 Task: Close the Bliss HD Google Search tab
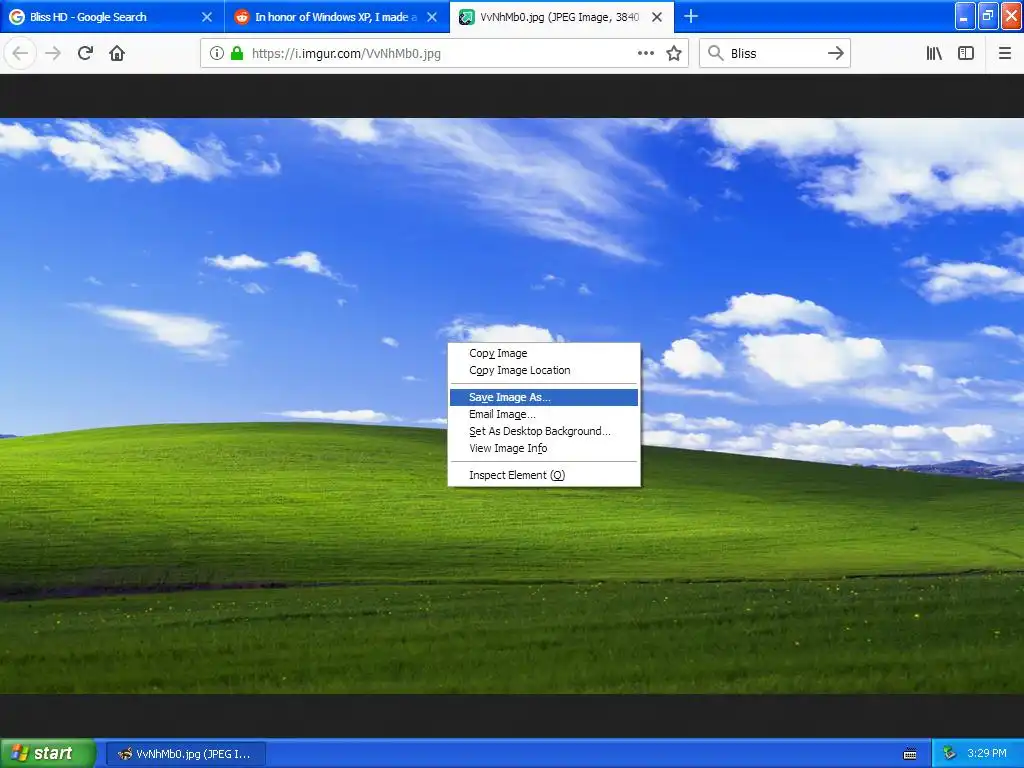pos(207,17)
